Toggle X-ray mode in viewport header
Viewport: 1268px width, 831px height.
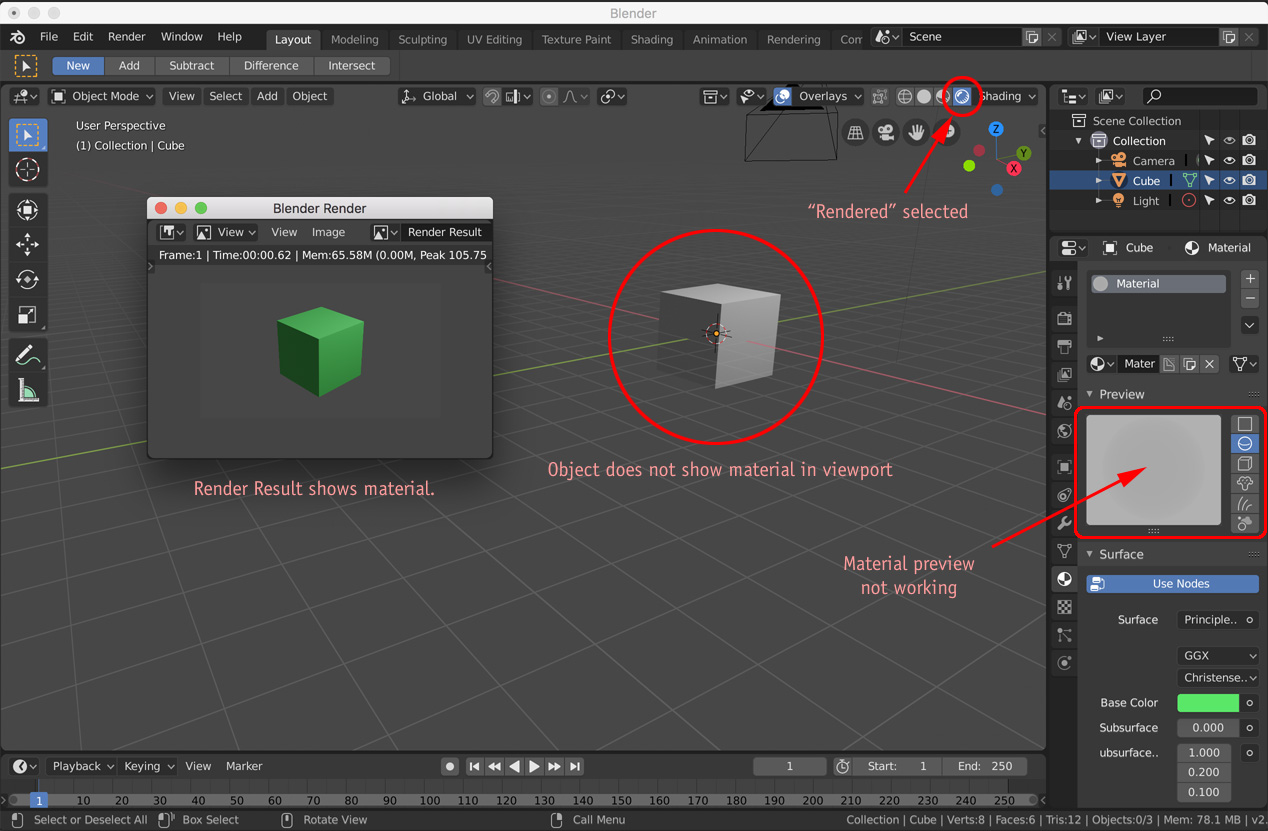pos(879,96)
